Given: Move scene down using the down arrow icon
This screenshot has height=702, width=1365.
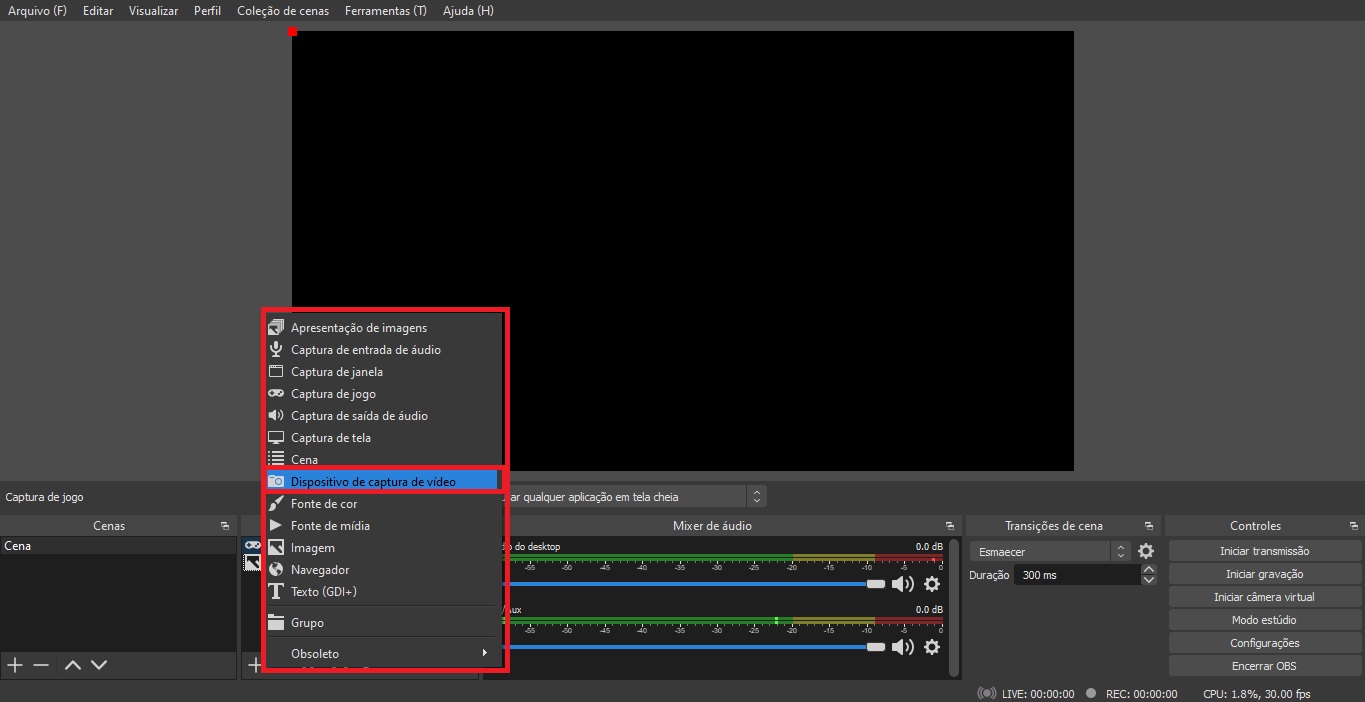Looking at the screenshot, I should click(98, 664).
